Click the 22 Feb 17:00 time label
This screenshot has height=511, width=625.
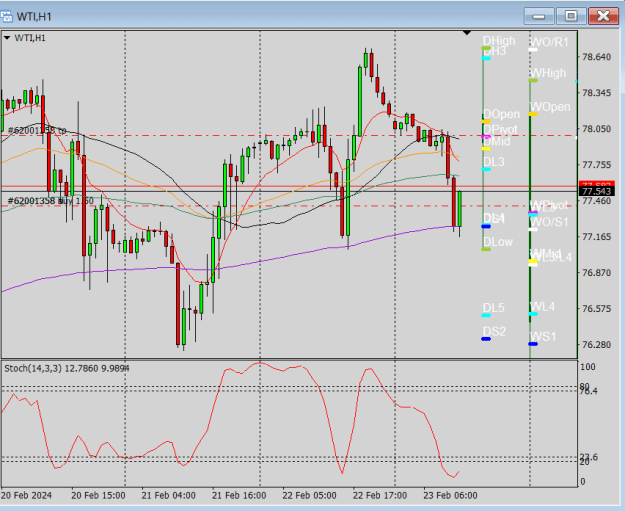click(380, 495)
